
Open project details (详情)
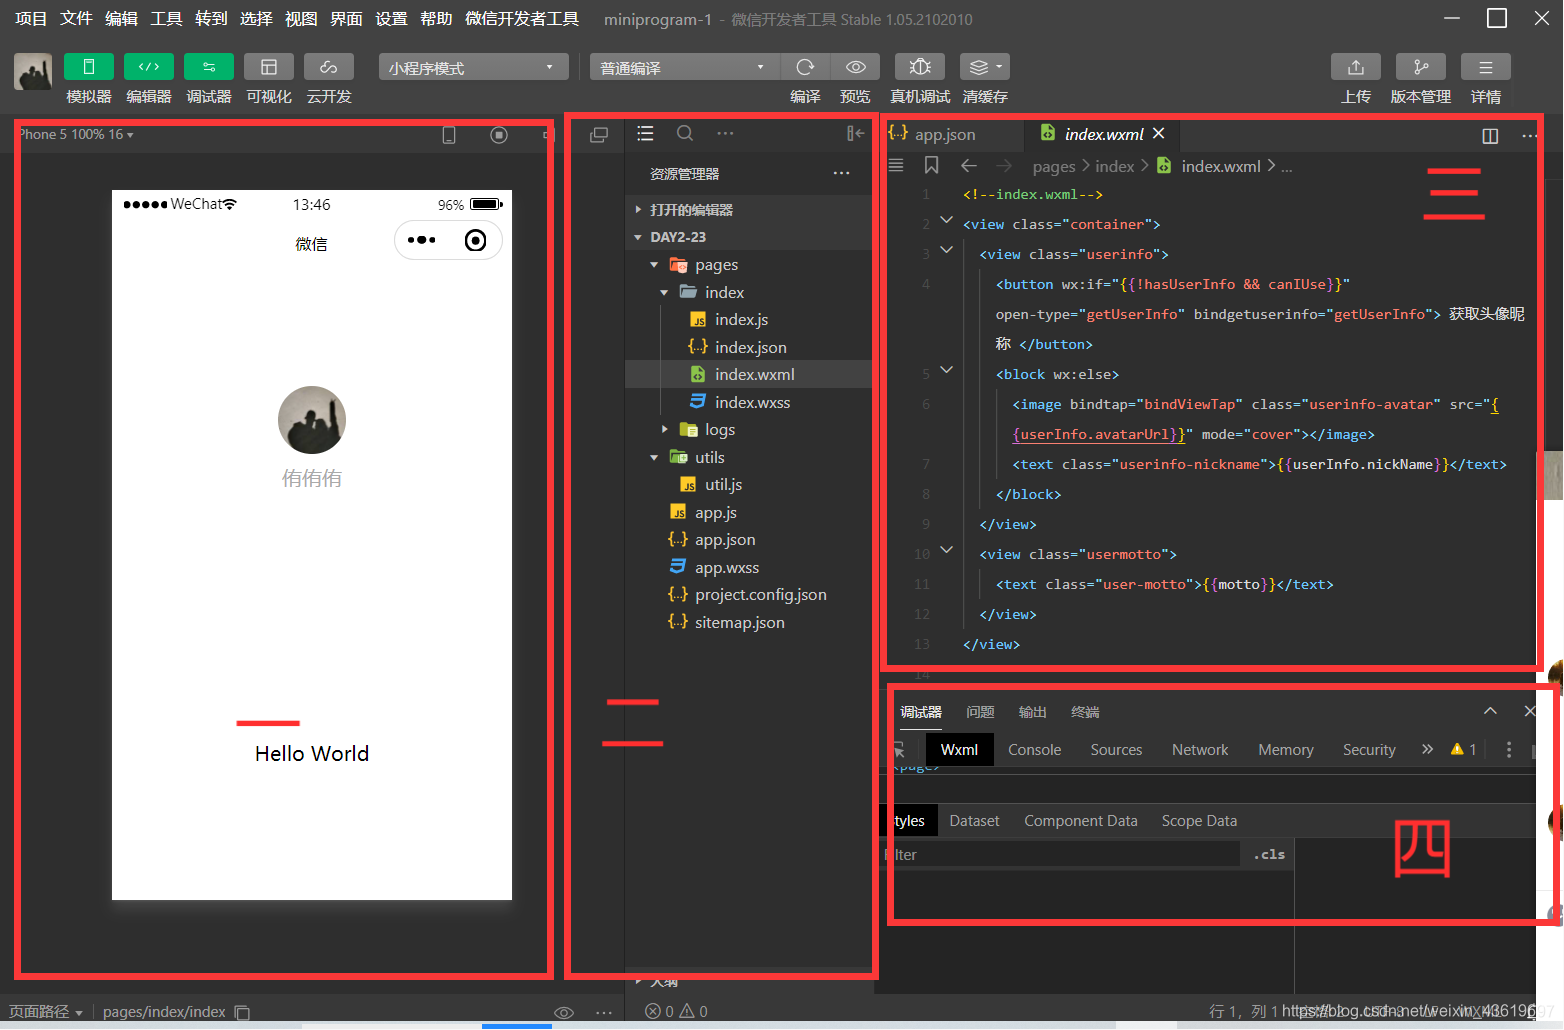1486,67
